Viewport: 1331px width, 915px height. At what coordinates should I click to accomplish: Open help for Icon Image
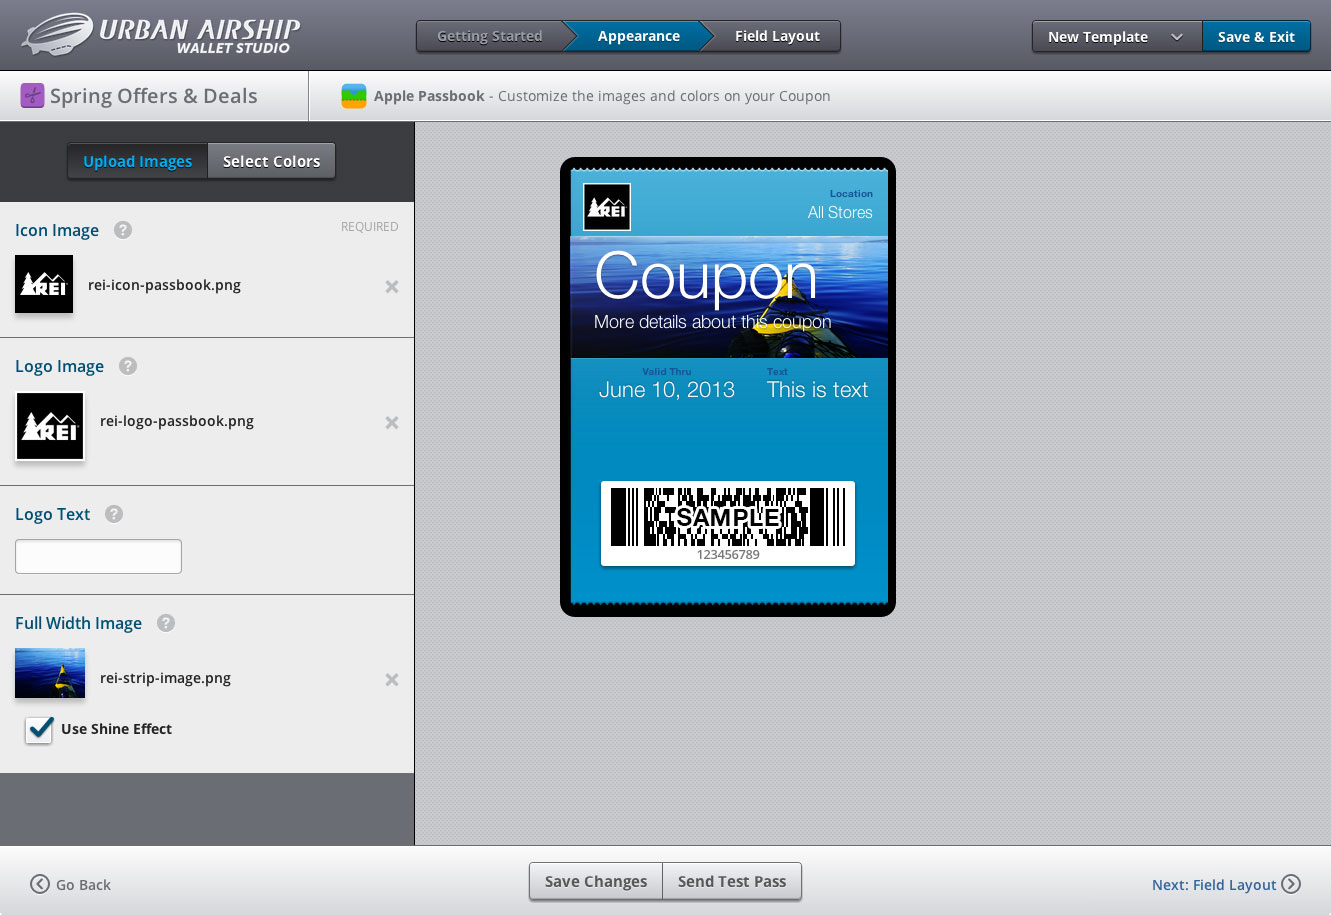pos(123,230)
